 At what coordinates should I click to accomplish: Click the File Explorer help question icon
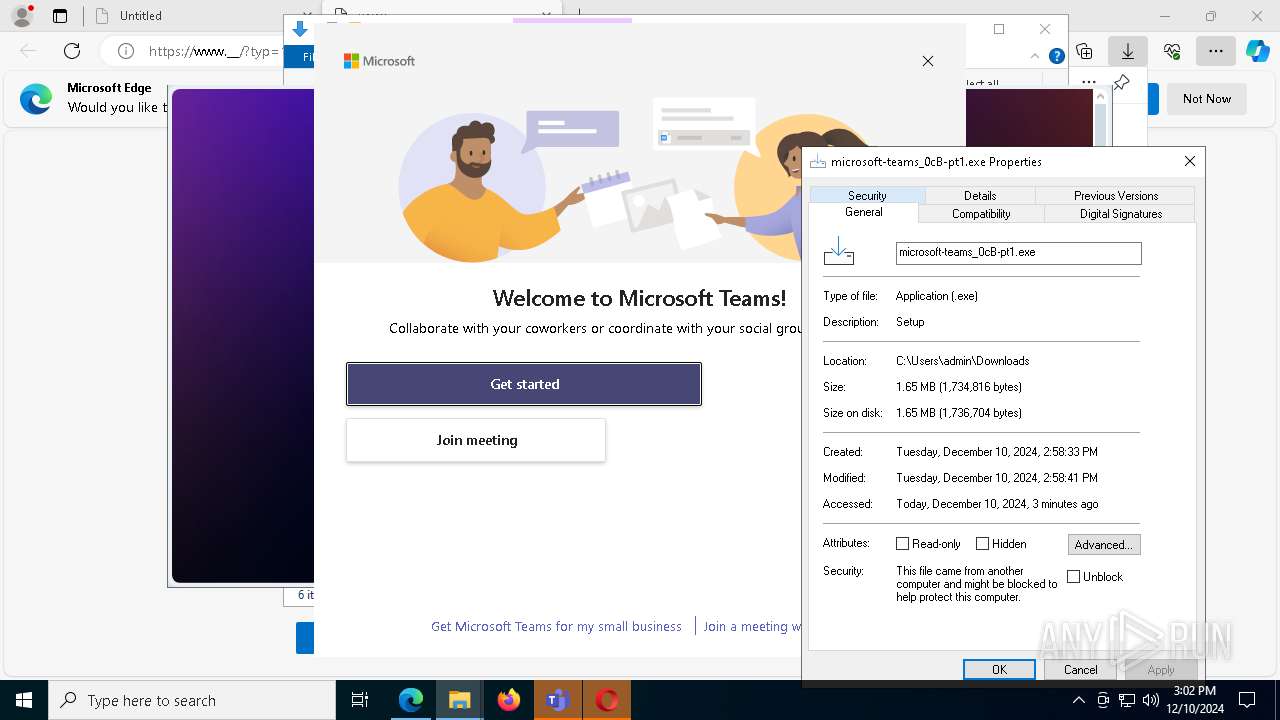point(1056,56)
